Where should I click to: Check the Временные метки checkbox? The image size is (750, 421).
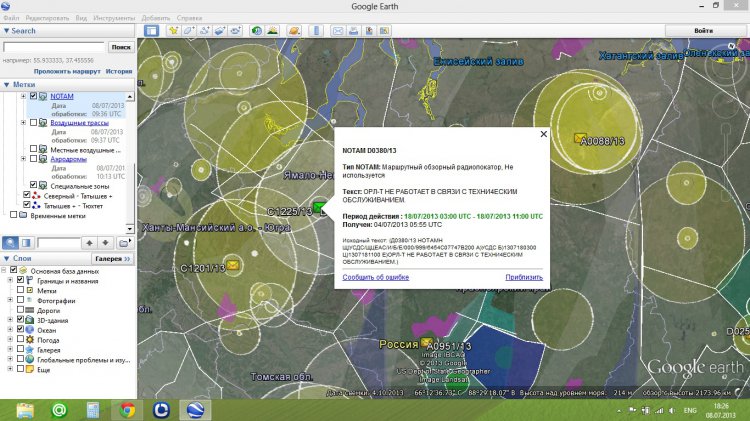(x=13, y=215)
